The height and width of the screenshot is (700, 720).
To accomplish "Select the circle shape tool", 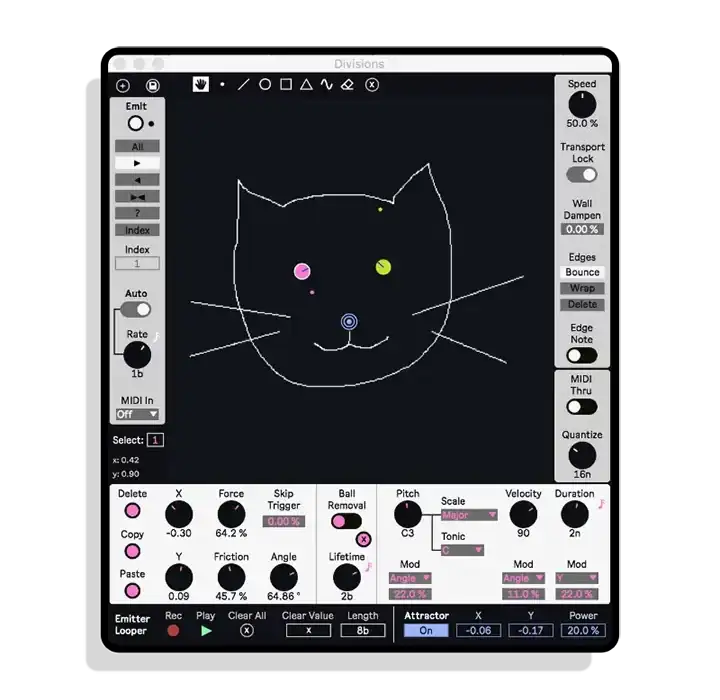I will 265,85.
